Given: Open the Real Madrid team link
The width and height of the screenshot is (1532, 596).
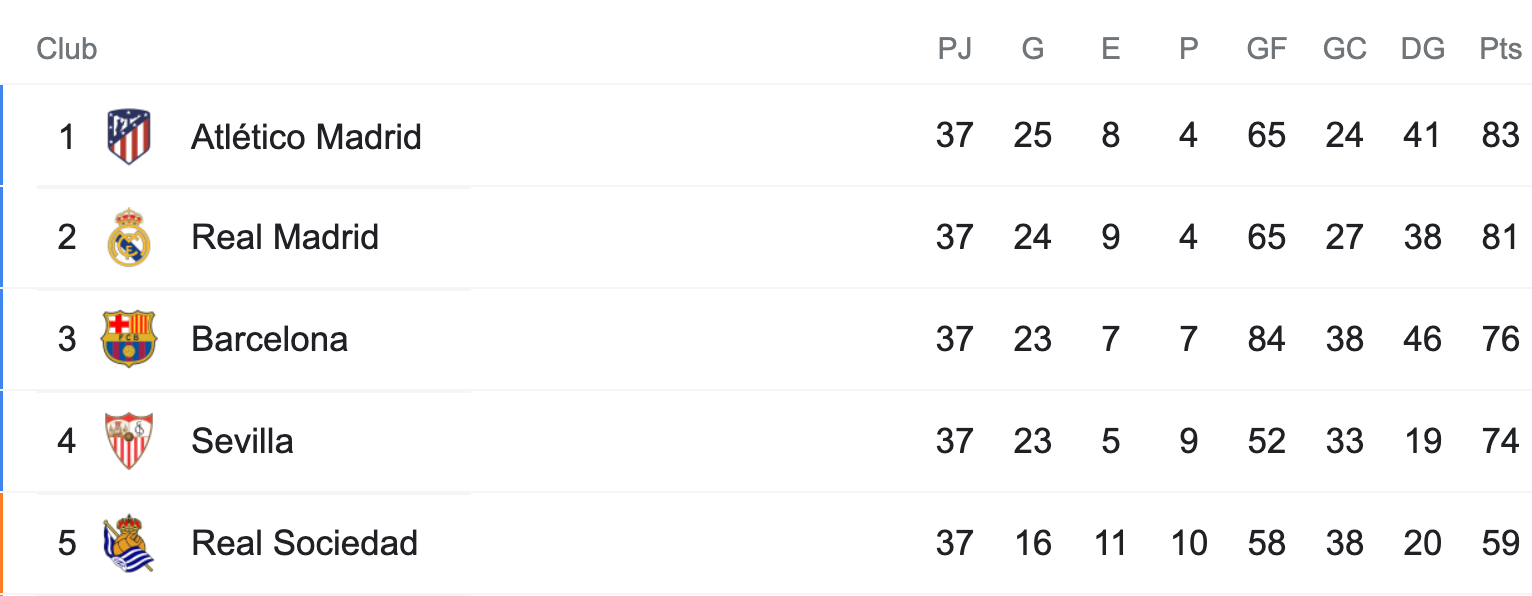Looking at the screenshot, I should (x=285, y=238).
